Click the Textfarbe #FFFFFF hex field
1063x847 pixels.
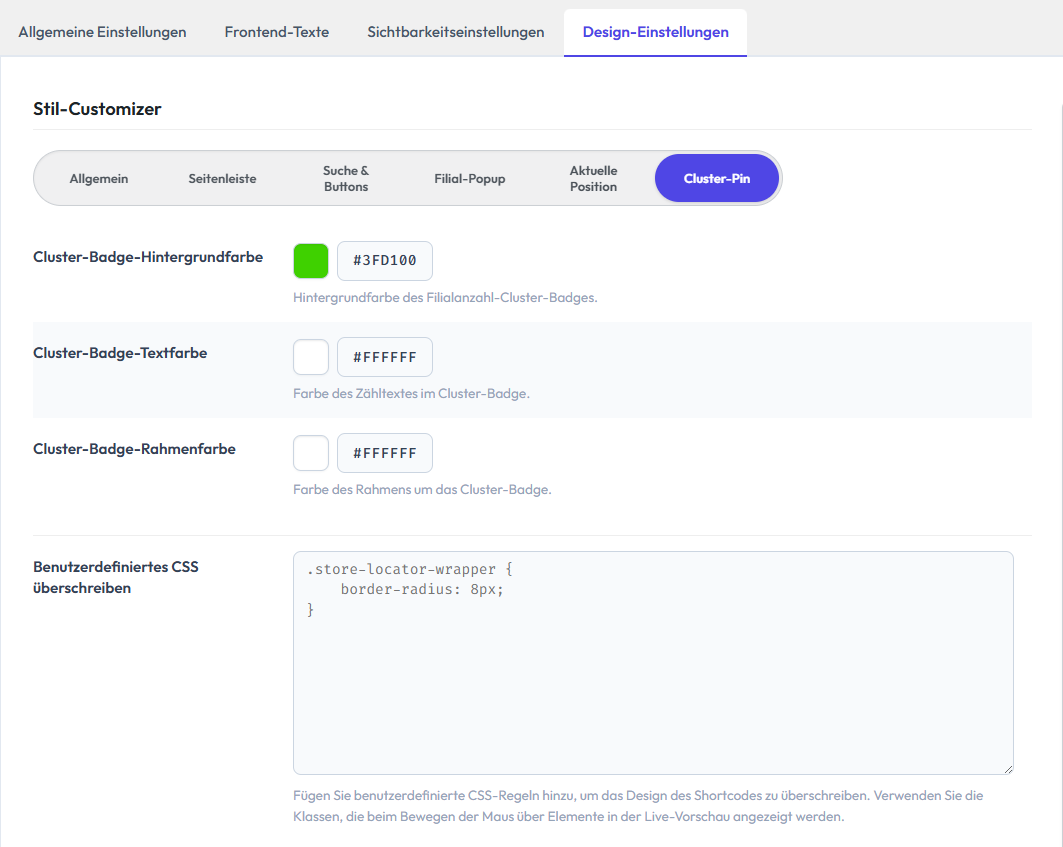tap(385, 357)
